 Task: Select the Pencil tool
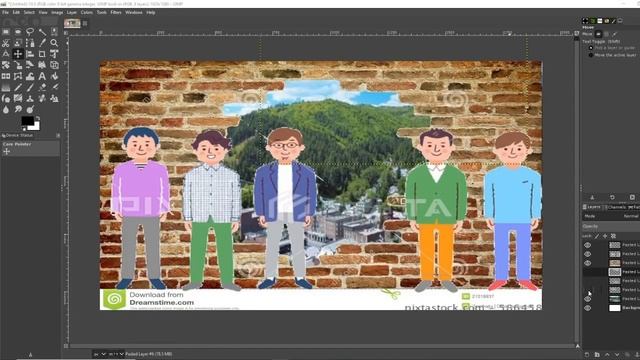(18, 87)
